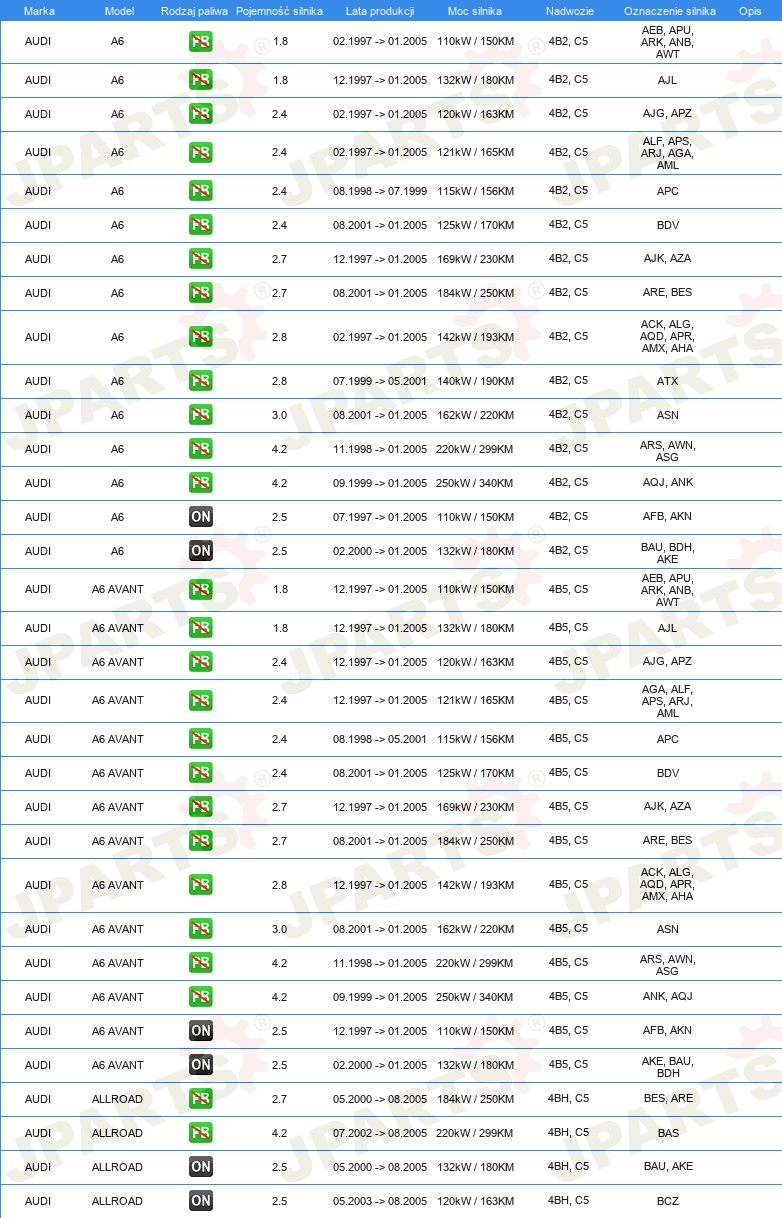Click the Rodzaj paliwa column header
The width and height of the screenshot is (782, 1218).
(194, 10)
